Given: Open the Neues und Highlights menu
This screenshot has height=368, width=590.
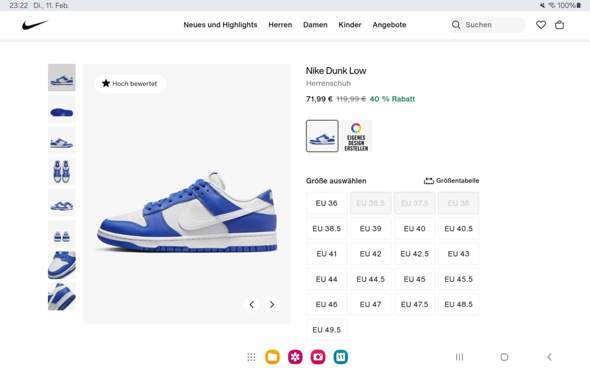Looking at the screenshot, I should pyautogui.click(x=220, y=25).
